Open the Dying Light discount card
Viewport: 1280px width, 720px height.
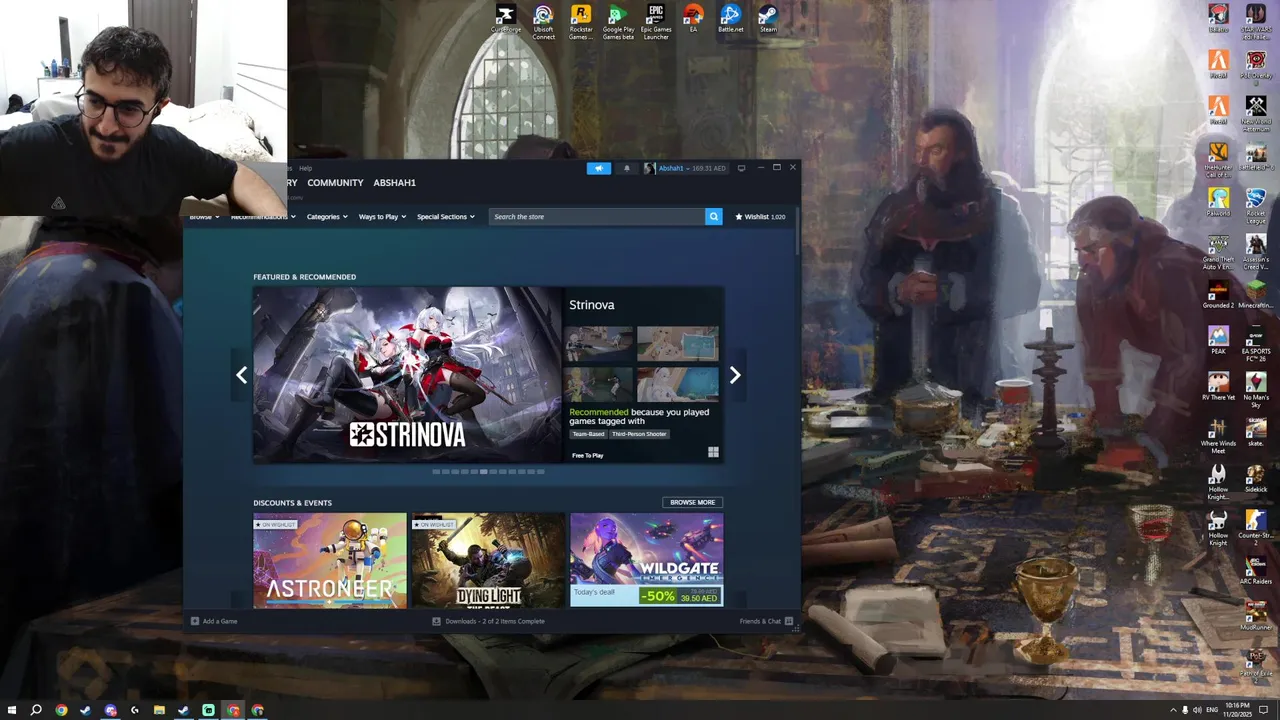(488, 560)
